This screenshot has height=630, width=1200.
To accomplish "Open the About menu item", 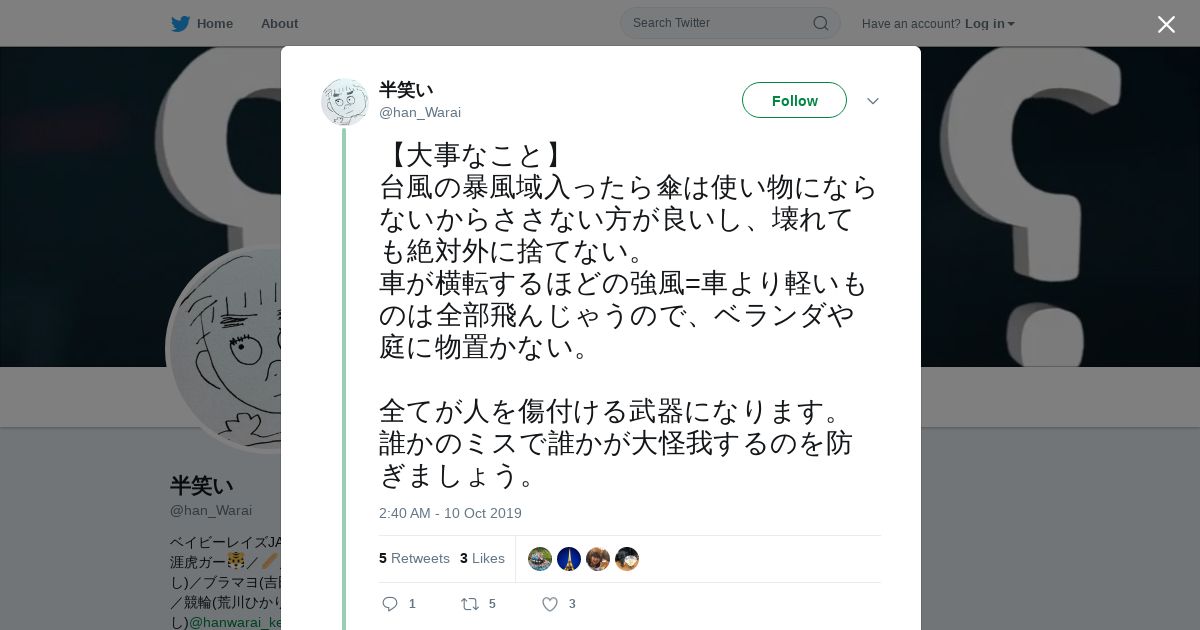I will pyautogui.click(x=279, y=24).
